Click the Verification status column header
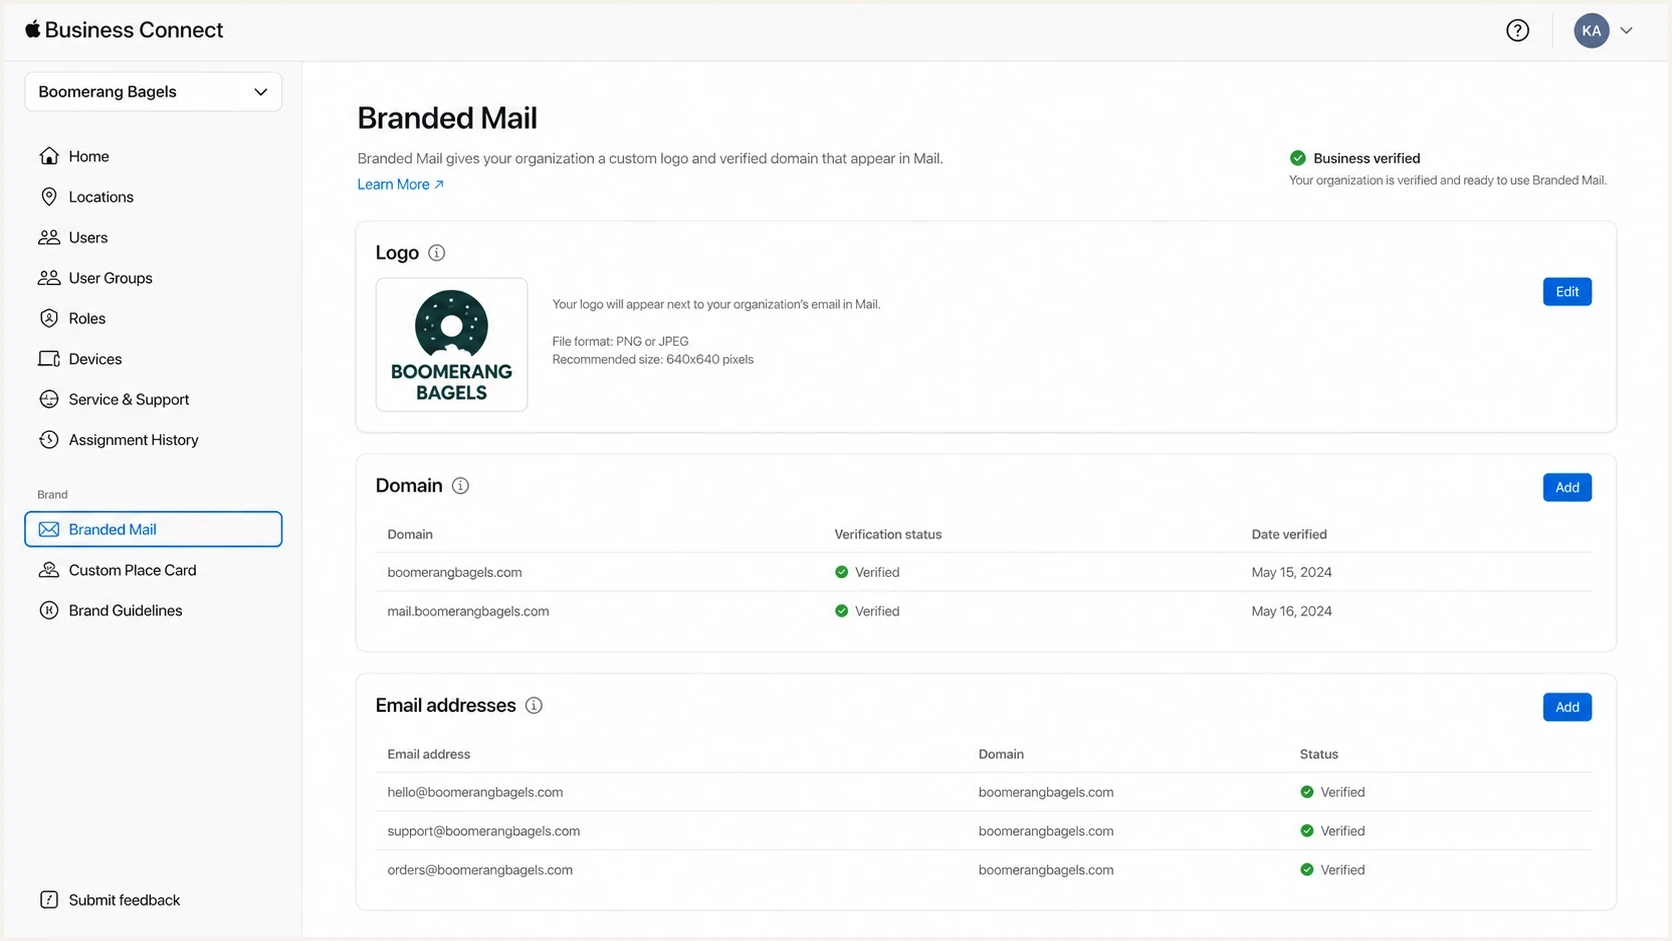 pos(888,534)
